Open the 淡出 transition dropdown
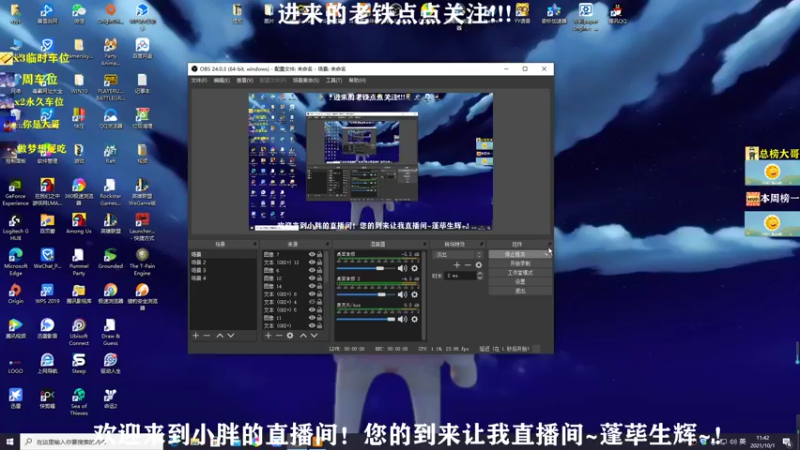Viewport: 800px width, 450px height. [x=457, y=255]
